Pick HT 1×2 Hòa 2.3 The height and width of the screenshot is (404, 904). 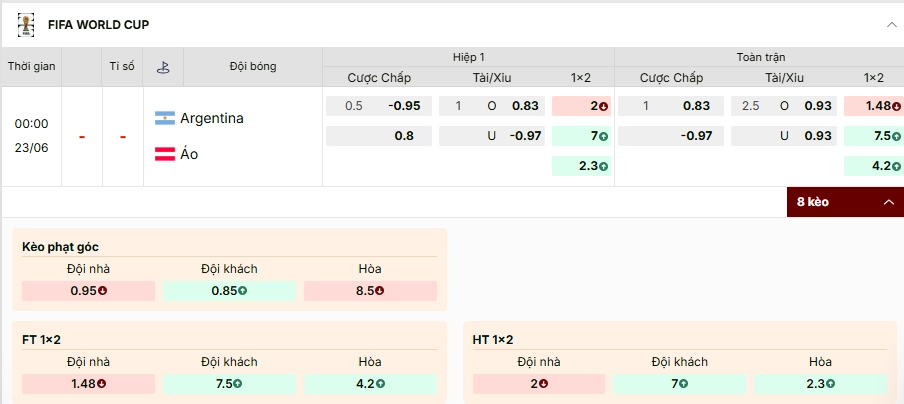pos(820,384)
